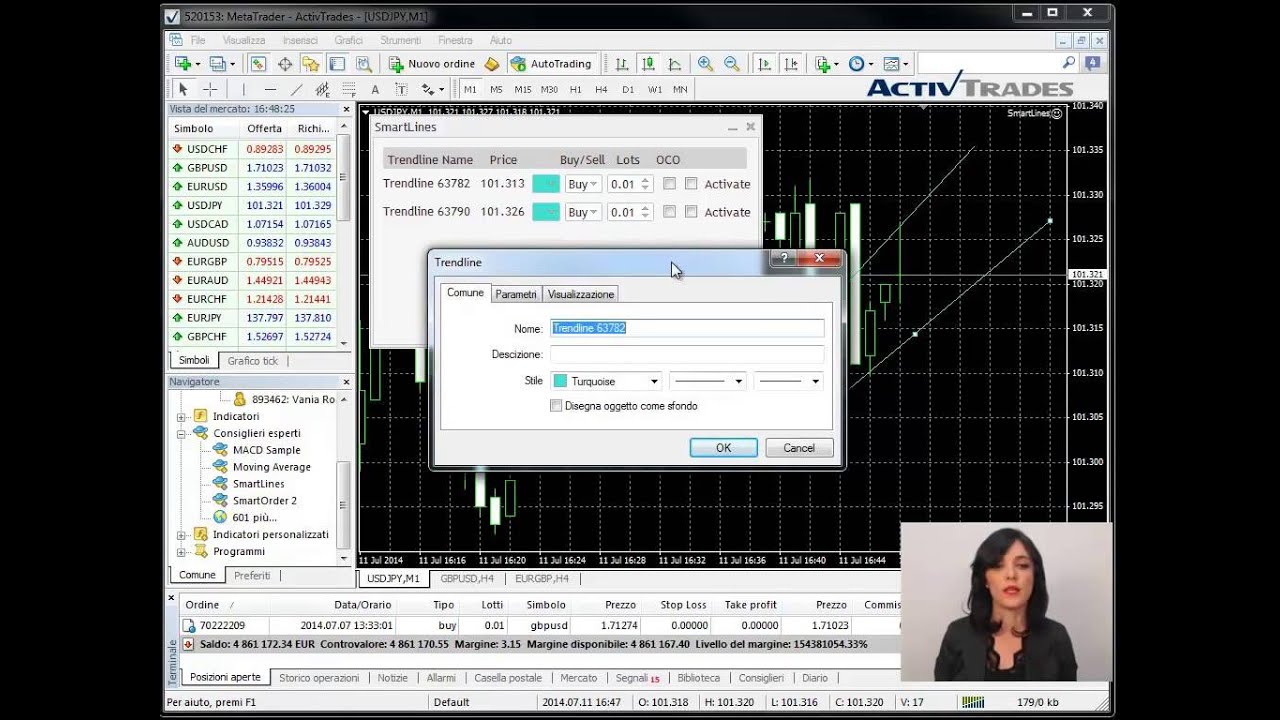
Task: Open the periodicity clock icon
Action: [x=857, y=64]
